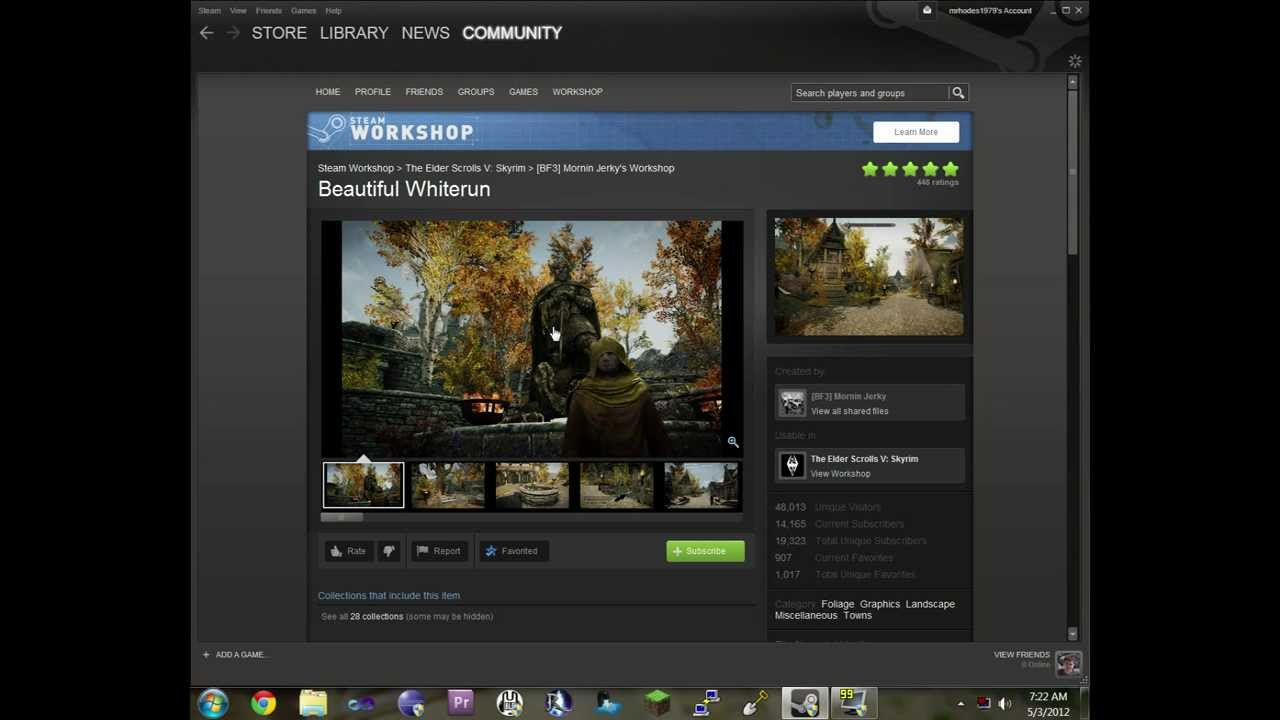
Task: Click the forward navigation arrow
Action: pos(233,33)
